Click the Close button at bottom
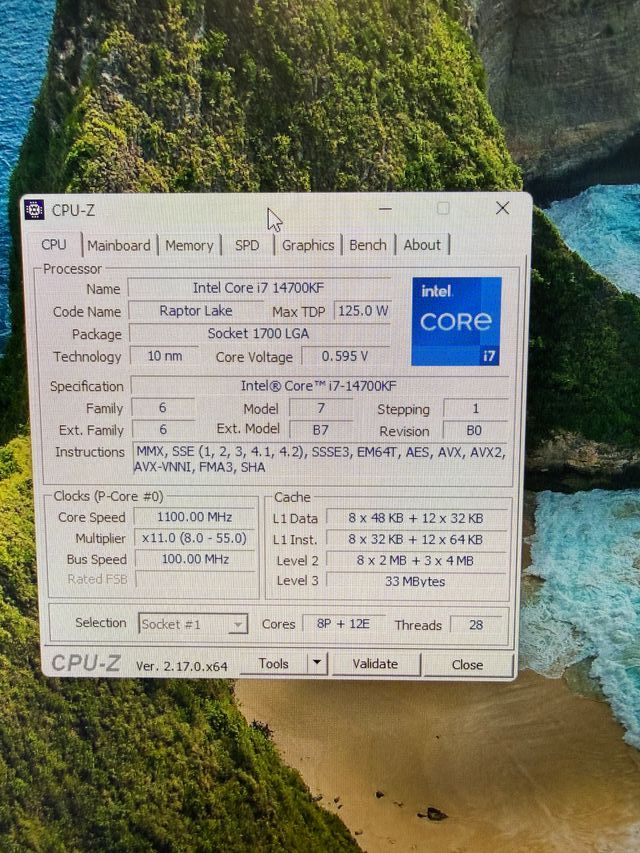 467,665
